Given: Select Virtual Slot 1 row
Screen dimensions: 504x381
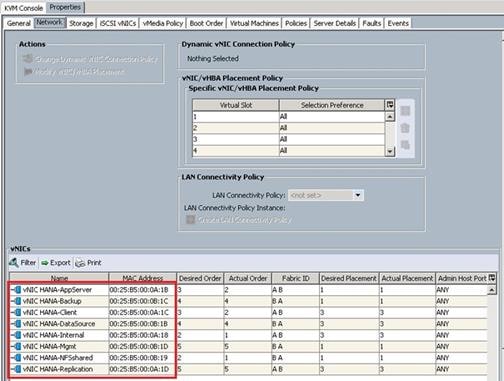Looking at the screenshot, I should point(289,116).
